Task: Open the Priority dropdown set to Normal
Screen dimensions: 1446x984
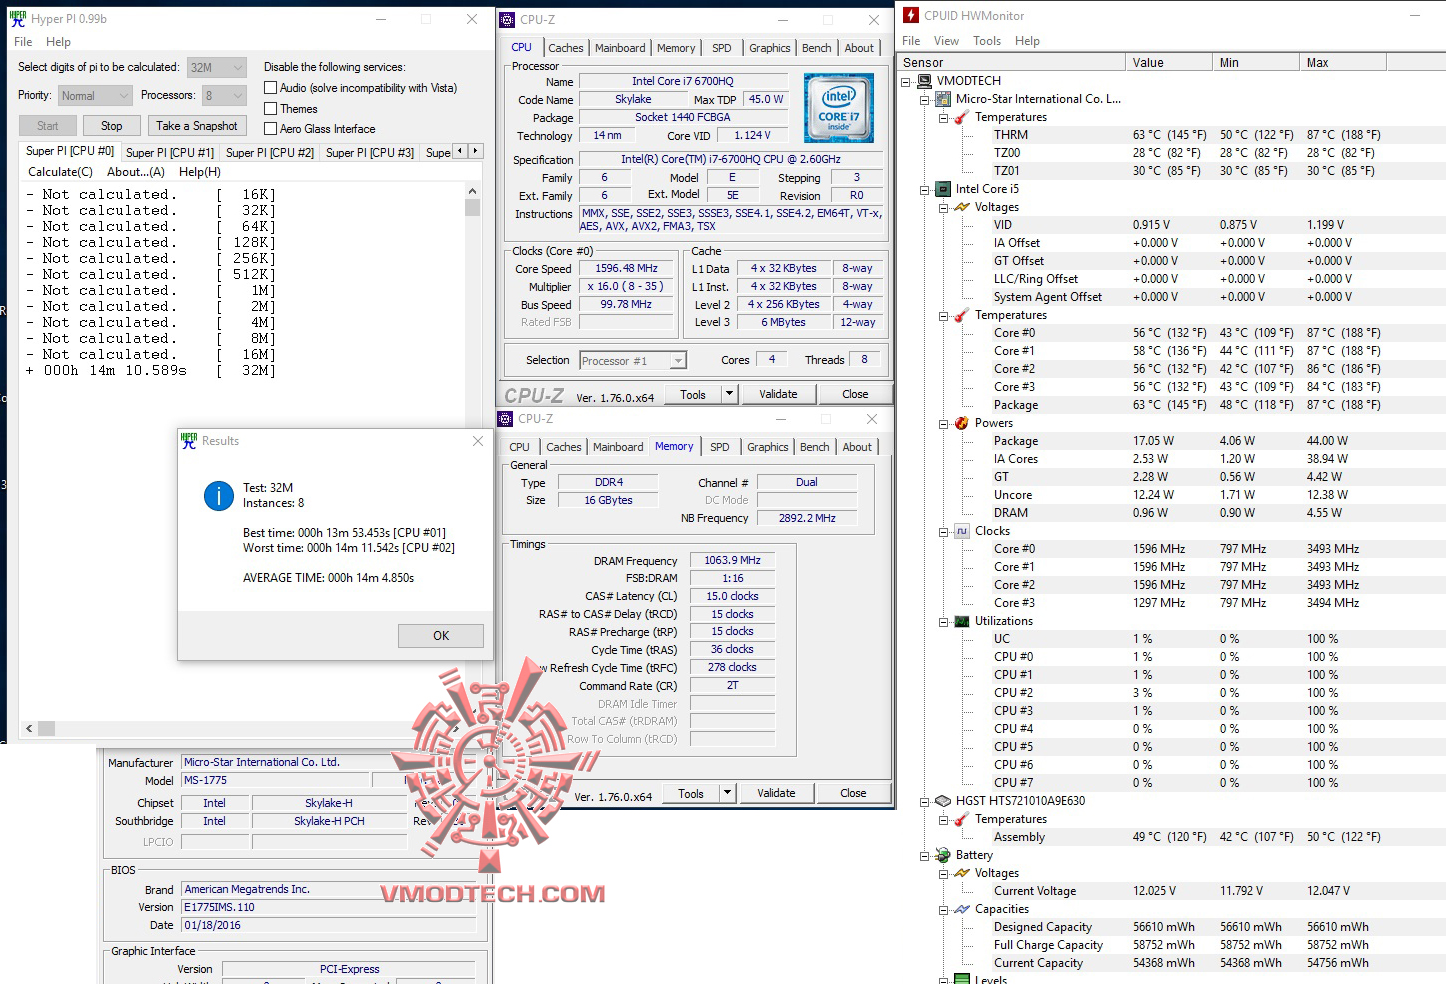Action: tap(94, 95)
